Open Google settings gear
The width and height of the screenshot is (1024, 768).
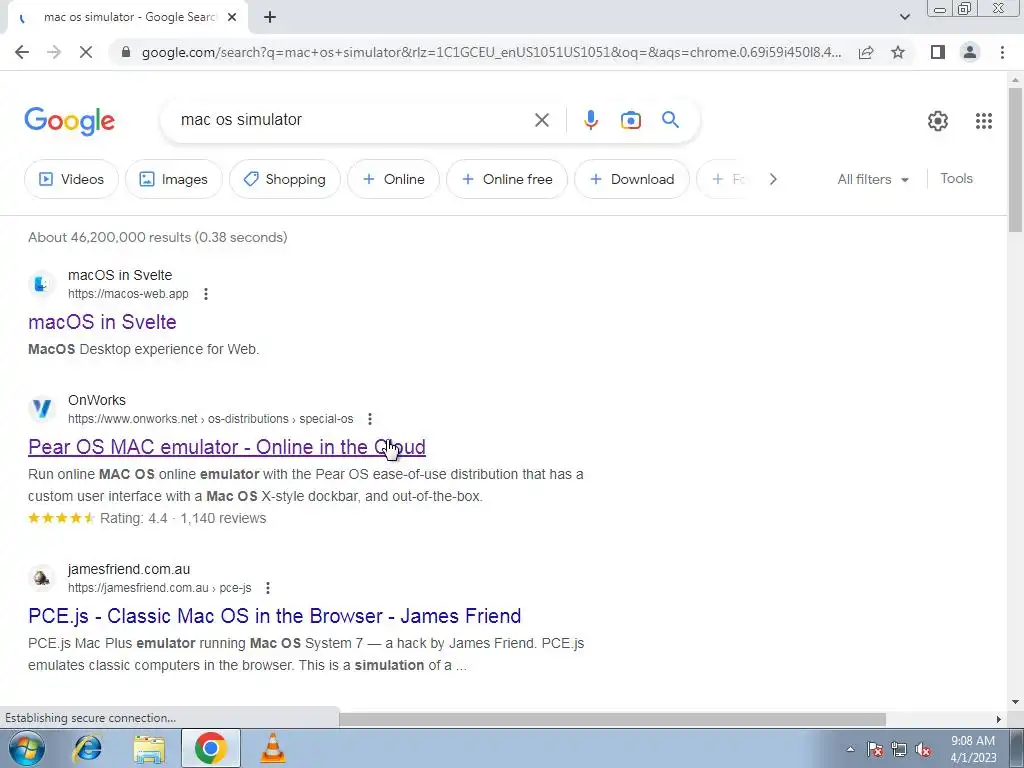click(x=938, y=121)
